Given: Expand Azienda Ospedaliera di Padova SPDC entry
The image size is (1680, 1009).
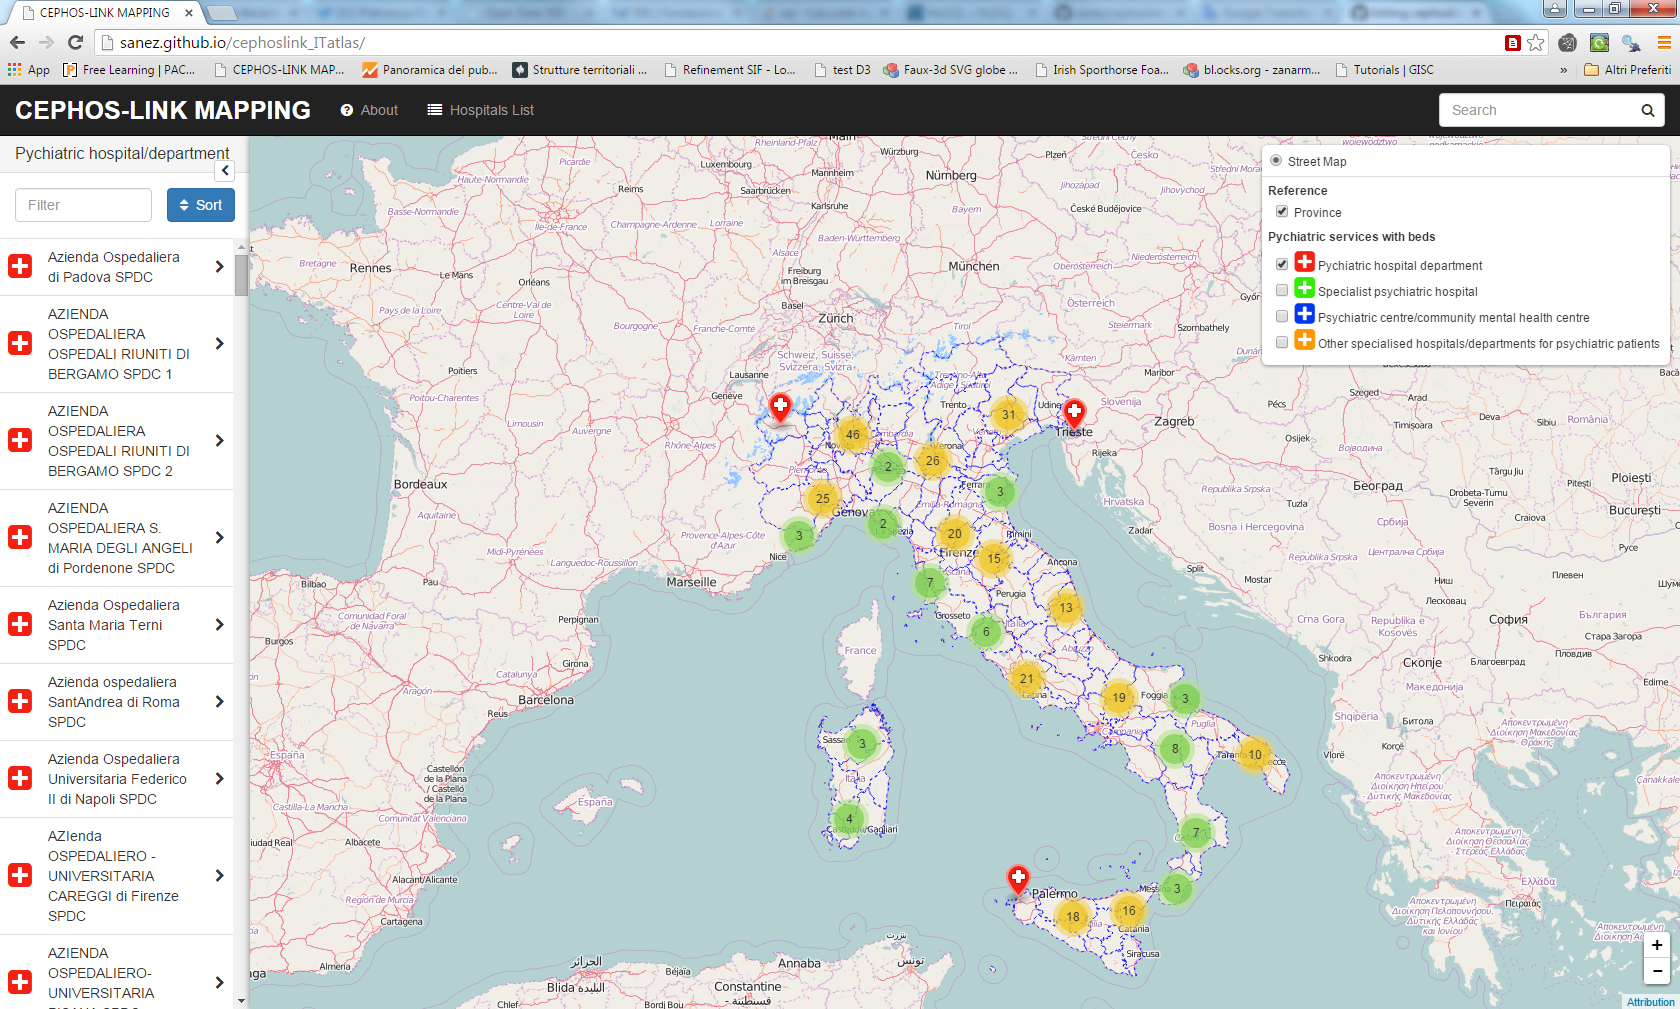Looking at the screenshot, I should pos(219,267).
